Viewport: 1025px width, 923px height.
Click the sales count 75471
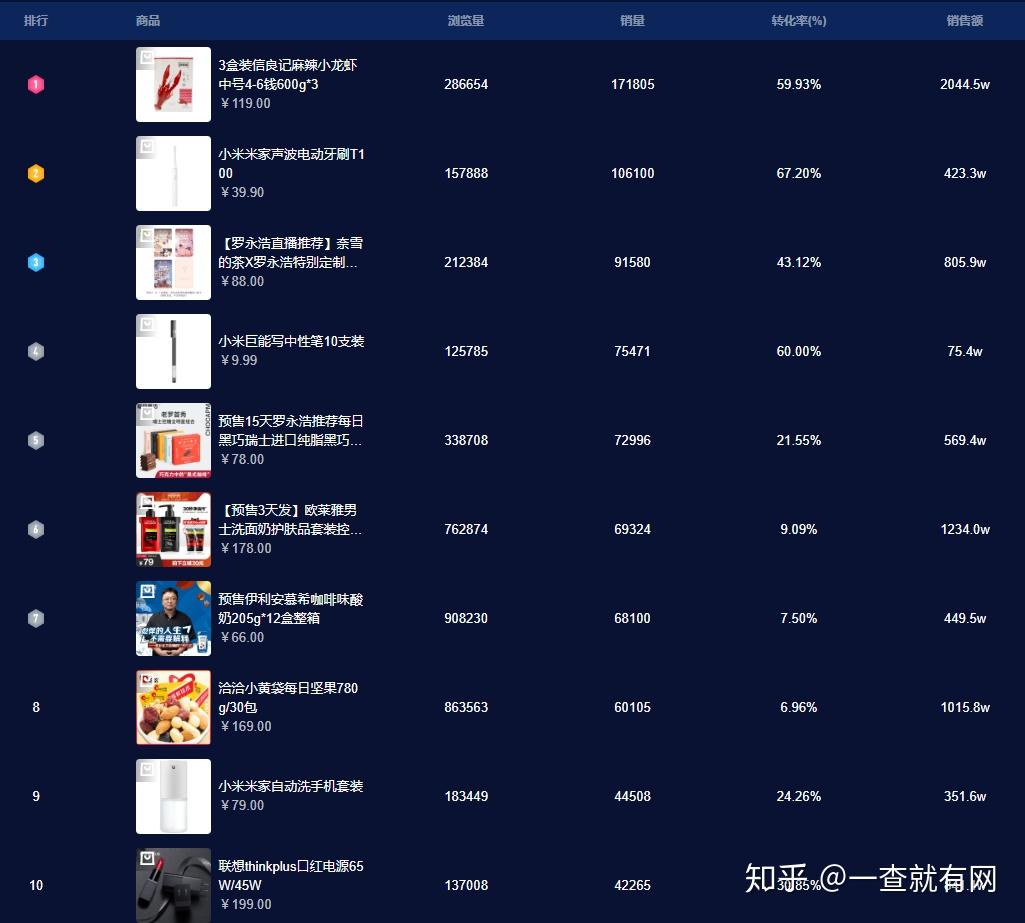[x=632, y=351]
